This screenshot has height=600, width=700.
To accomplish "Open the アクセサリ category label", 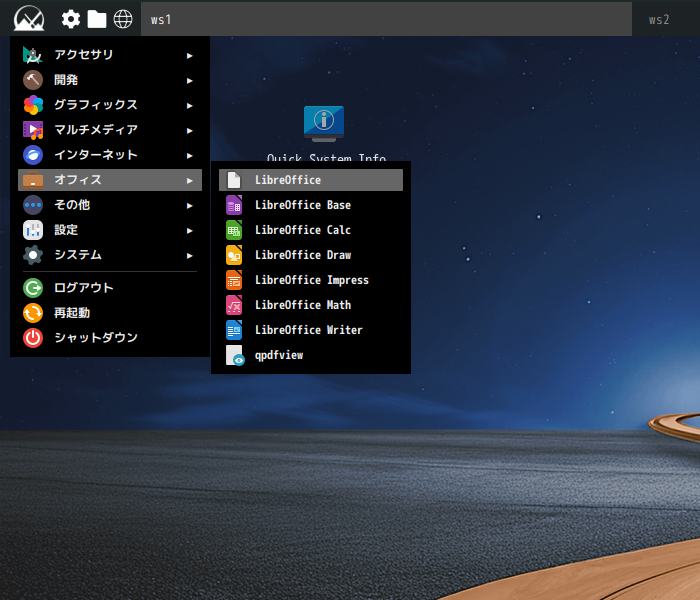I will tap(83, 55).
